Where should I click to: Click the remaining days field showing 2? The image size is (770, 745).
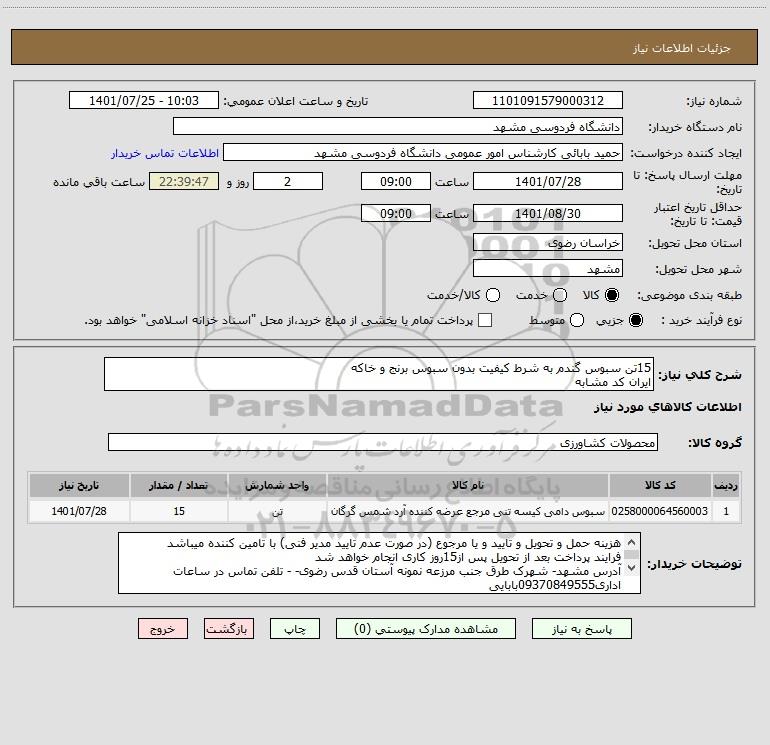[288, 181]
